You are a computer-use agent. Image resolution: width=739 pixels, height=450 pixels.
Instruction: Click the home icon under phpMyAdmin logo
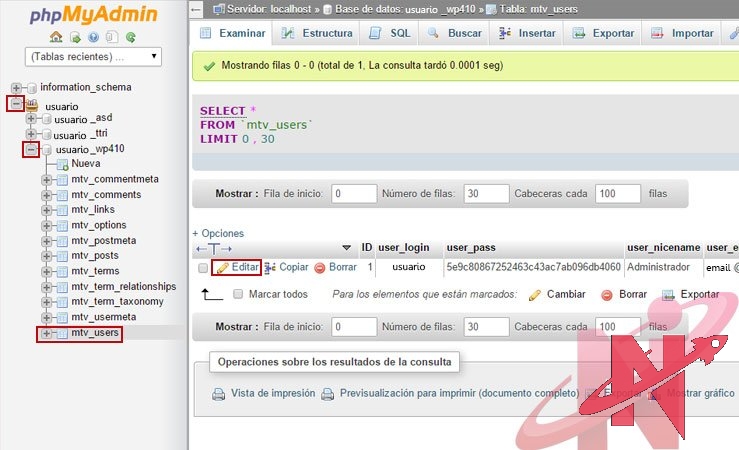56,37
